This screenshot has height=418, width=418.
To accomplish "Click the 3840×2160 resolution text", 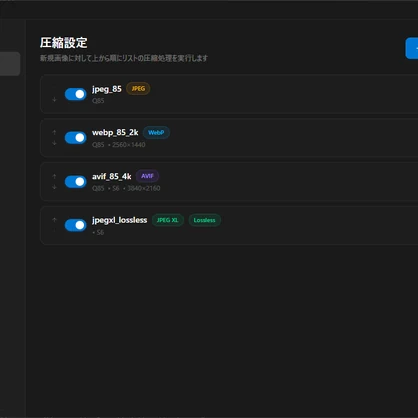I will click(144, 188).
